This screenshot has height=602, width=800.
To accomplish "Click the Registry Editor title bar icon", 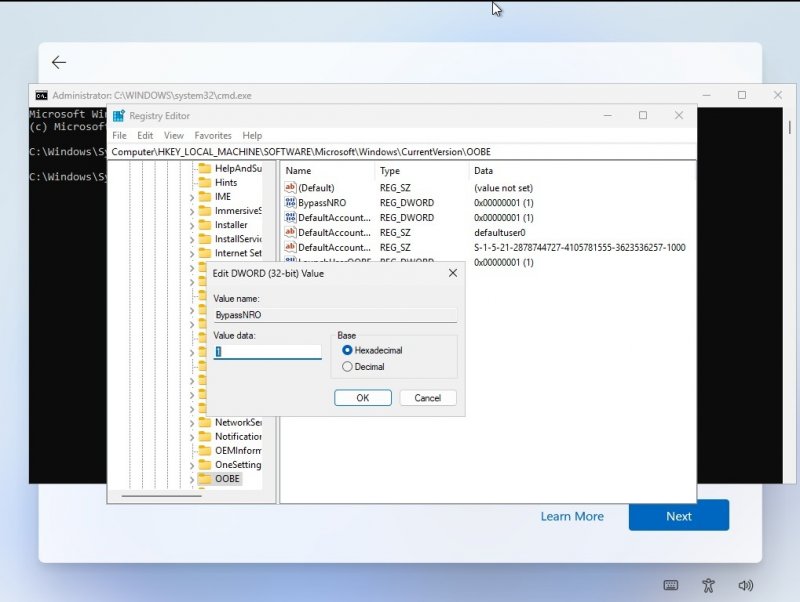I will tap(119, 115).
